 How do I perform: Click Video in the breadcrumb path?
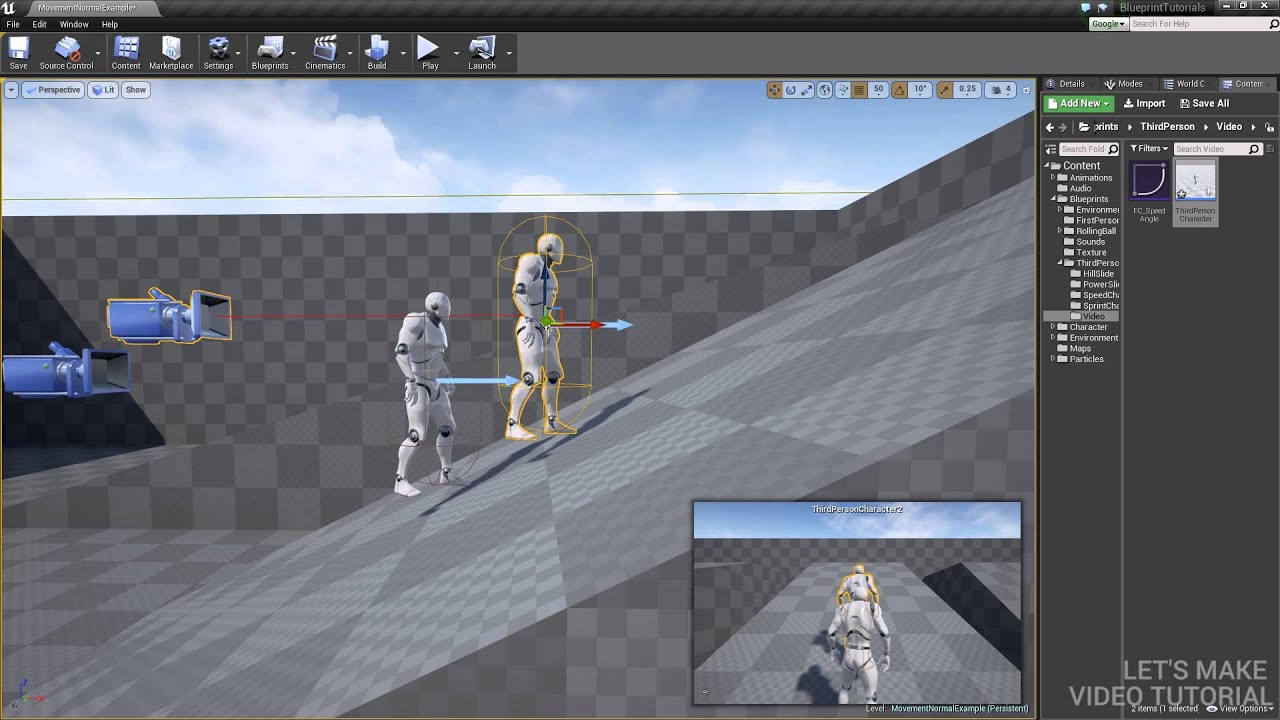(x=1229, y=127)
